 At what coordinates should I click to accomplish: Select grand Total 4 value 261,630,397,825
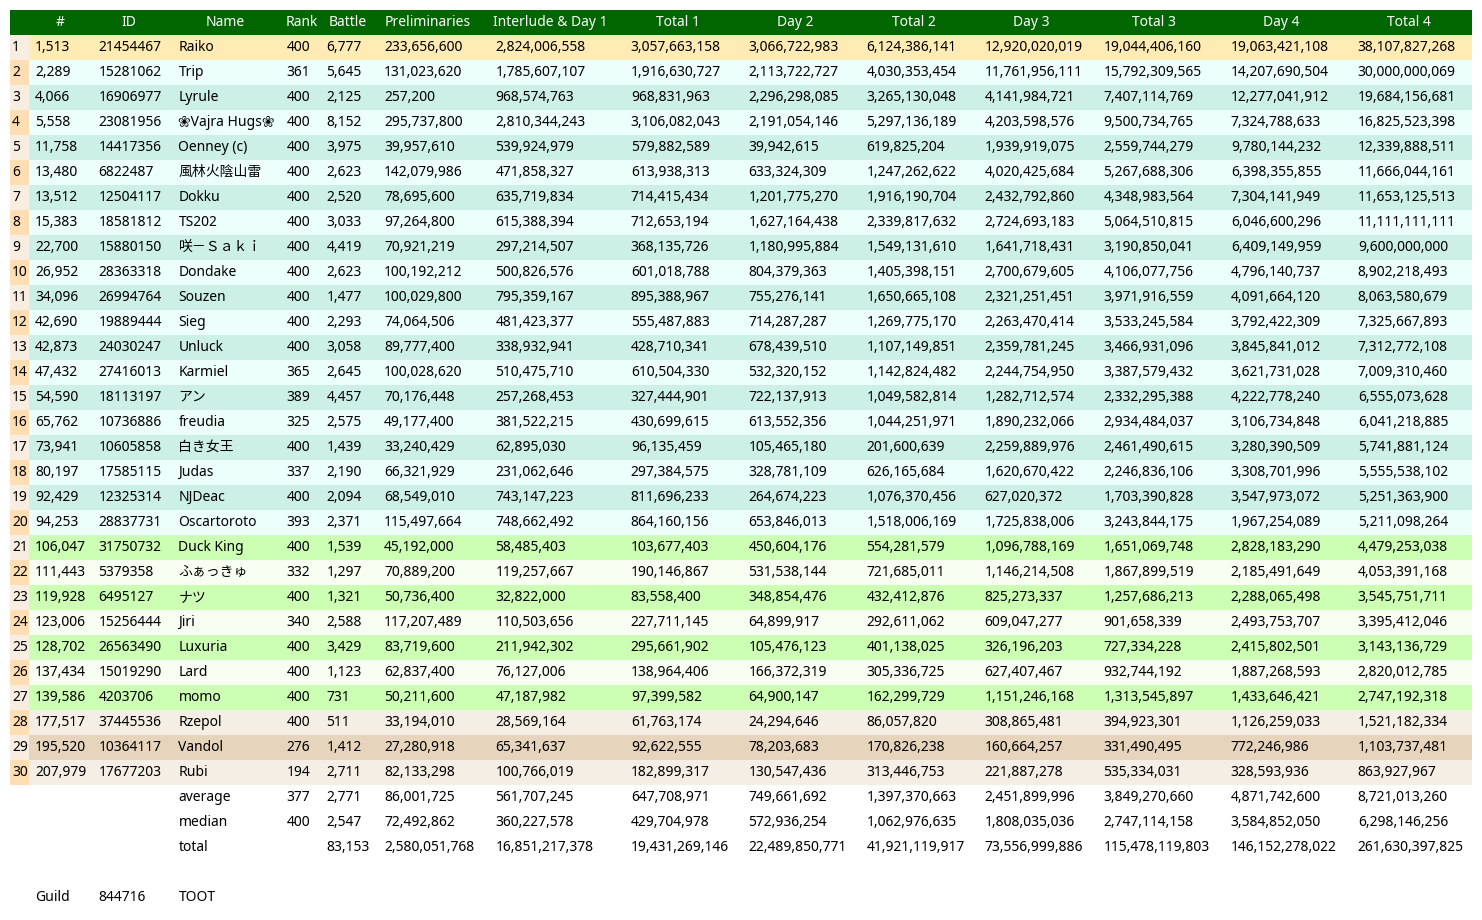coord(1410,846)
